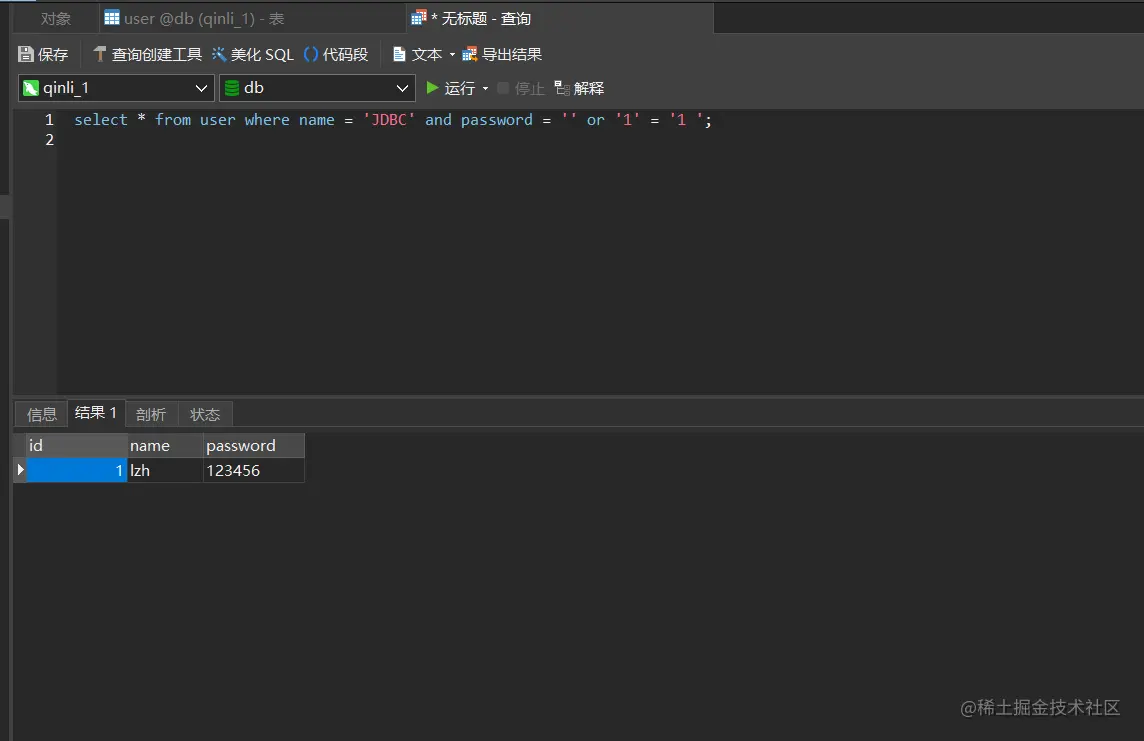1144x741 pixels.
Task: Click the Stop (停止) button
Action: click(521, 88)
